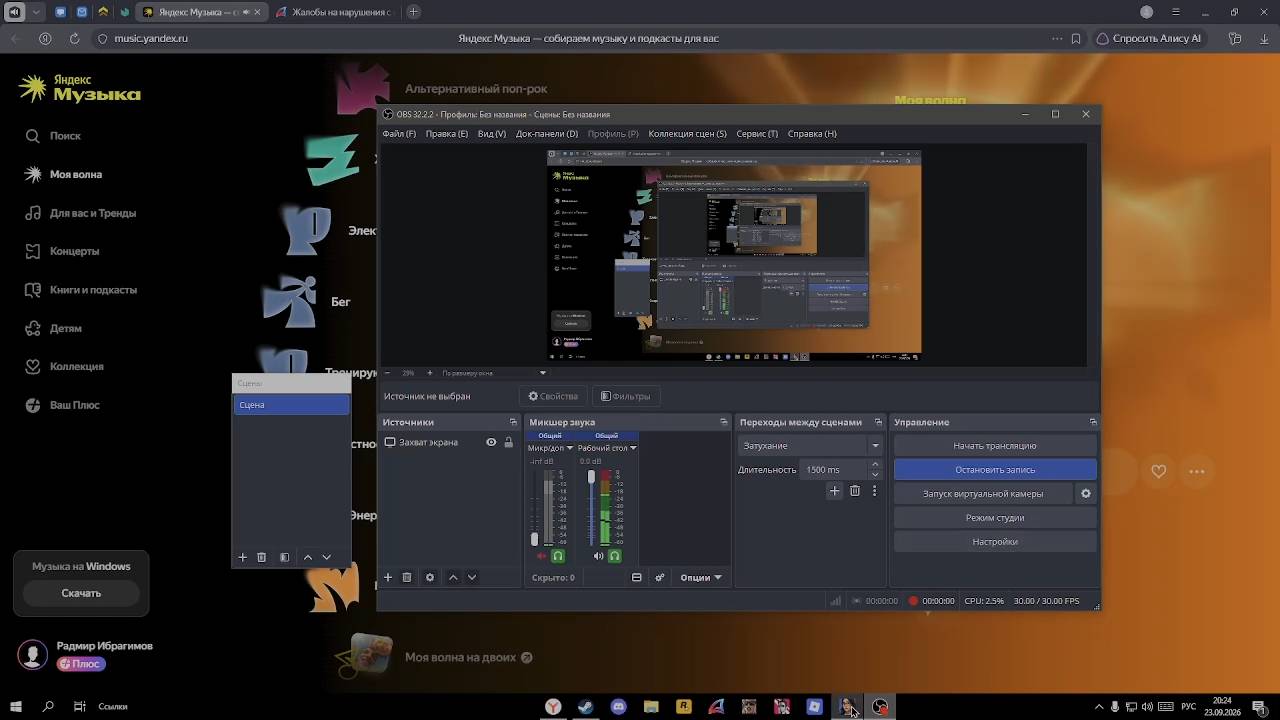
Task: Click the transition duration field 1500 ms
Action: (x=835, y=470)
